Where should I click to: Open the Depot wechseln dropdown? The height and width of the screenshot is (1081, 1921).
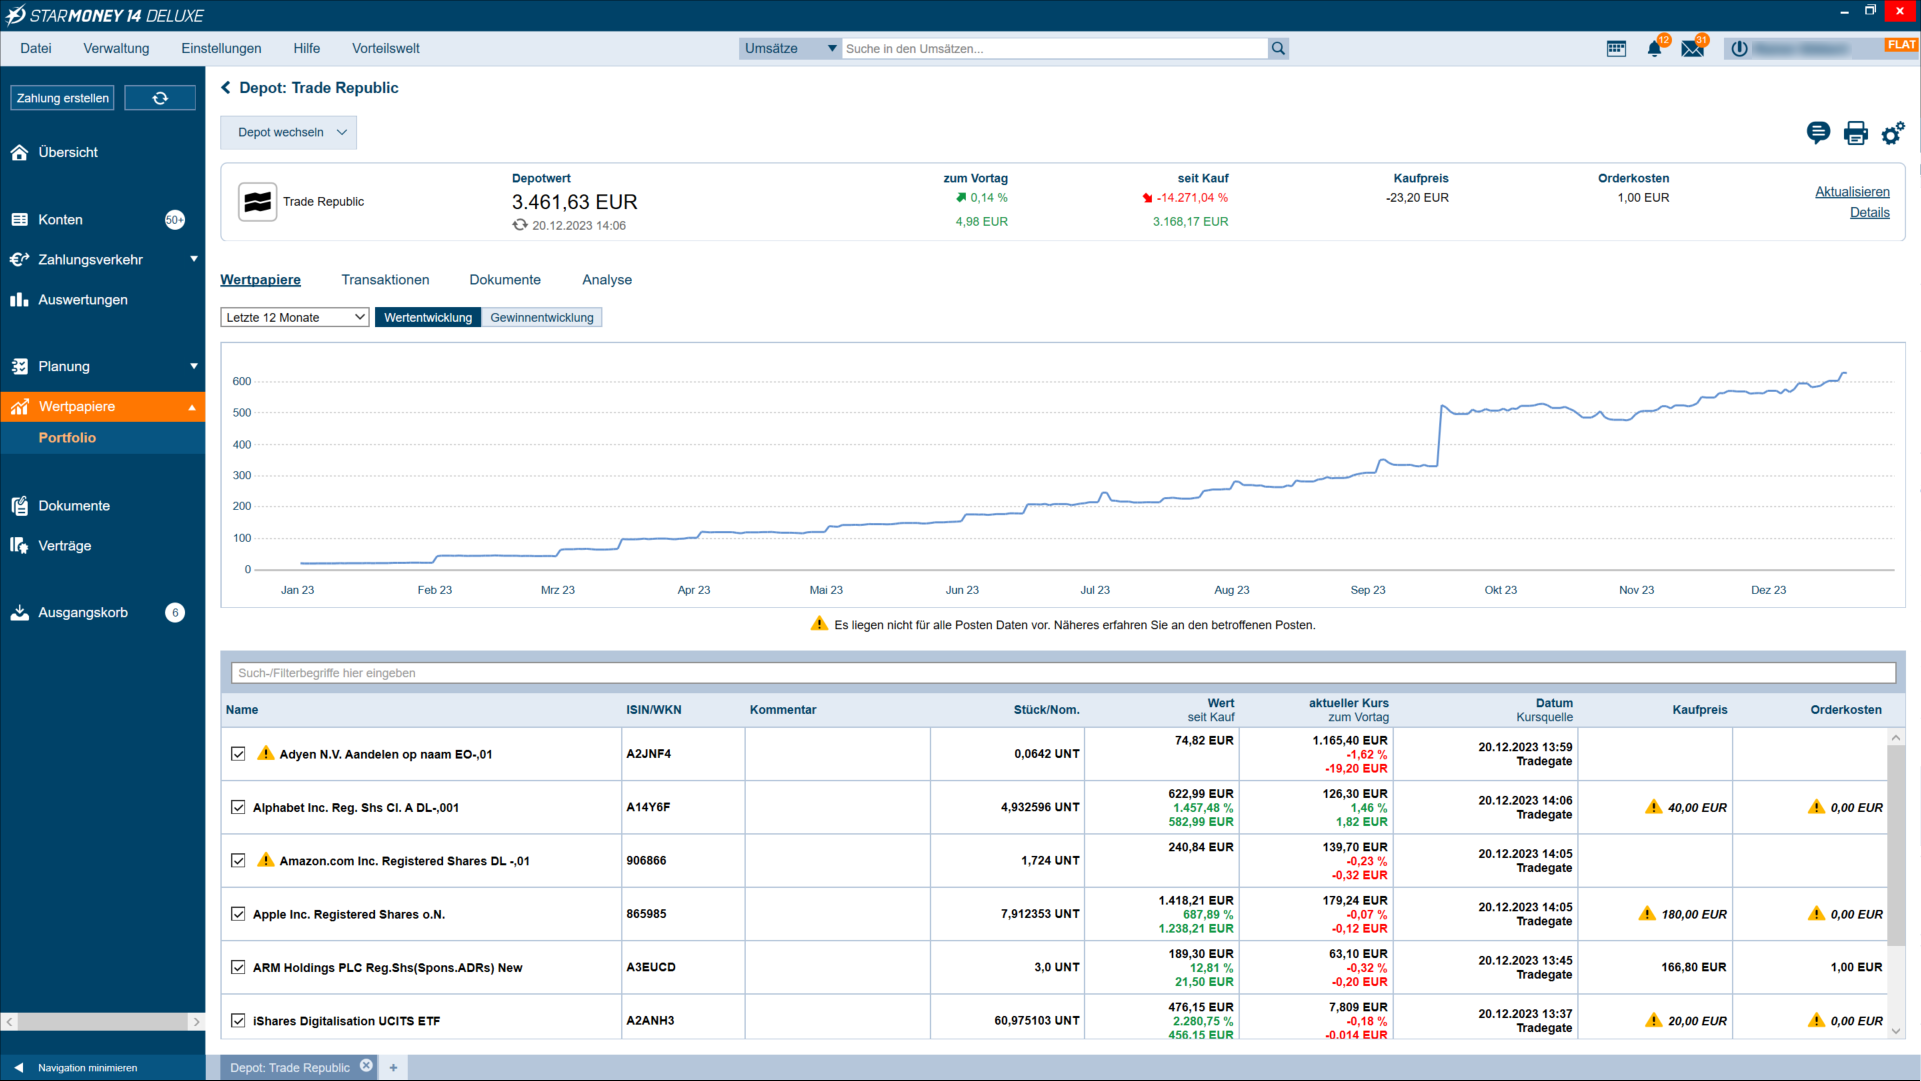pyautogui.click(x=289, y=132)
